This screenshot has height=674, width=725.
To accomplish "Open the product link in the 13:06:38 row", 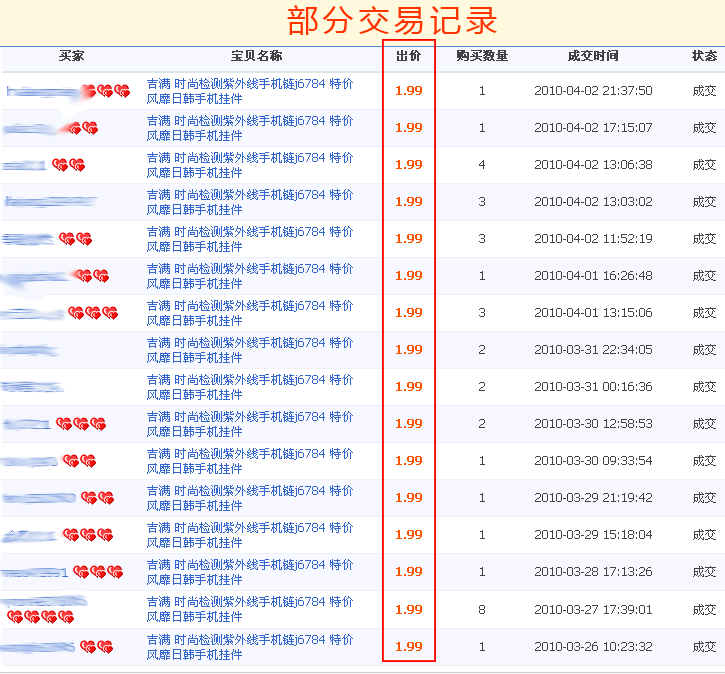I will point(250,165).
